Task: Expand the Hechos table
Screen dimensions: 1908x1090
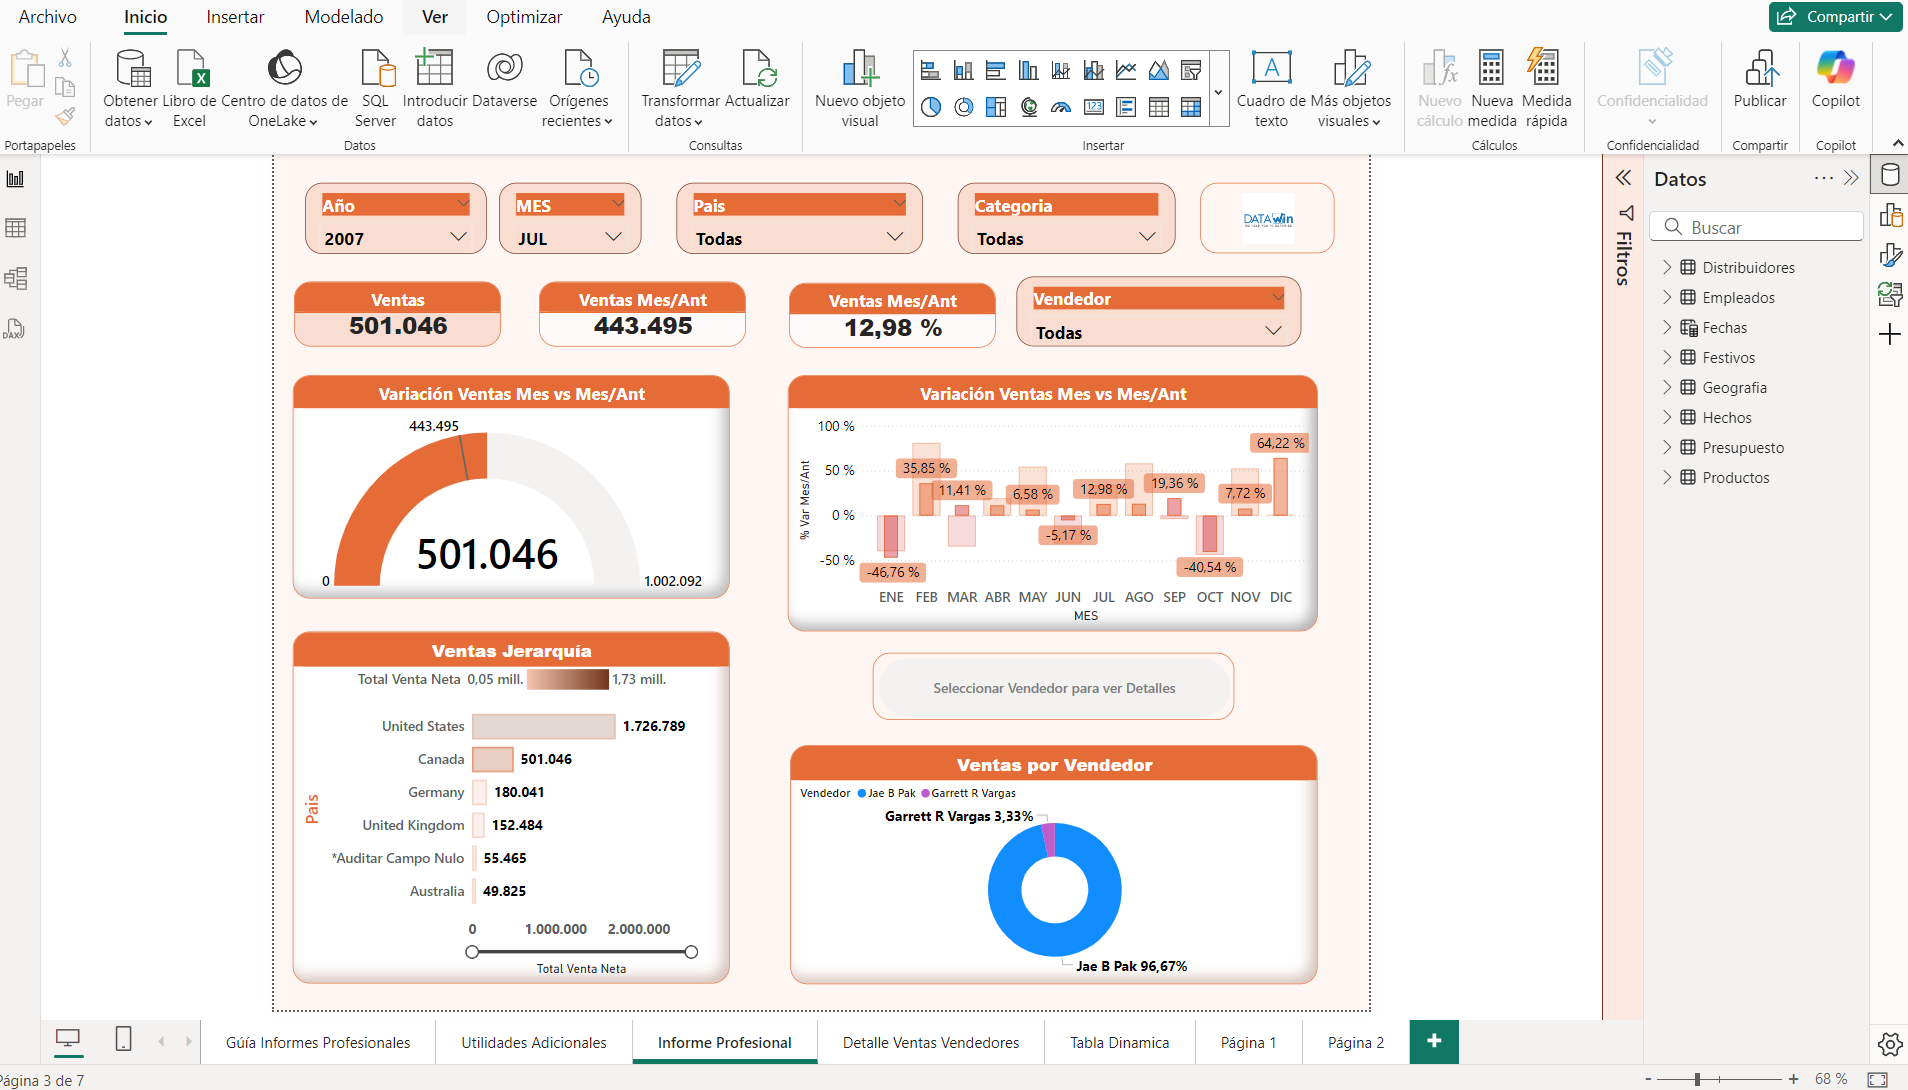Action: (x=1667, y=417)
